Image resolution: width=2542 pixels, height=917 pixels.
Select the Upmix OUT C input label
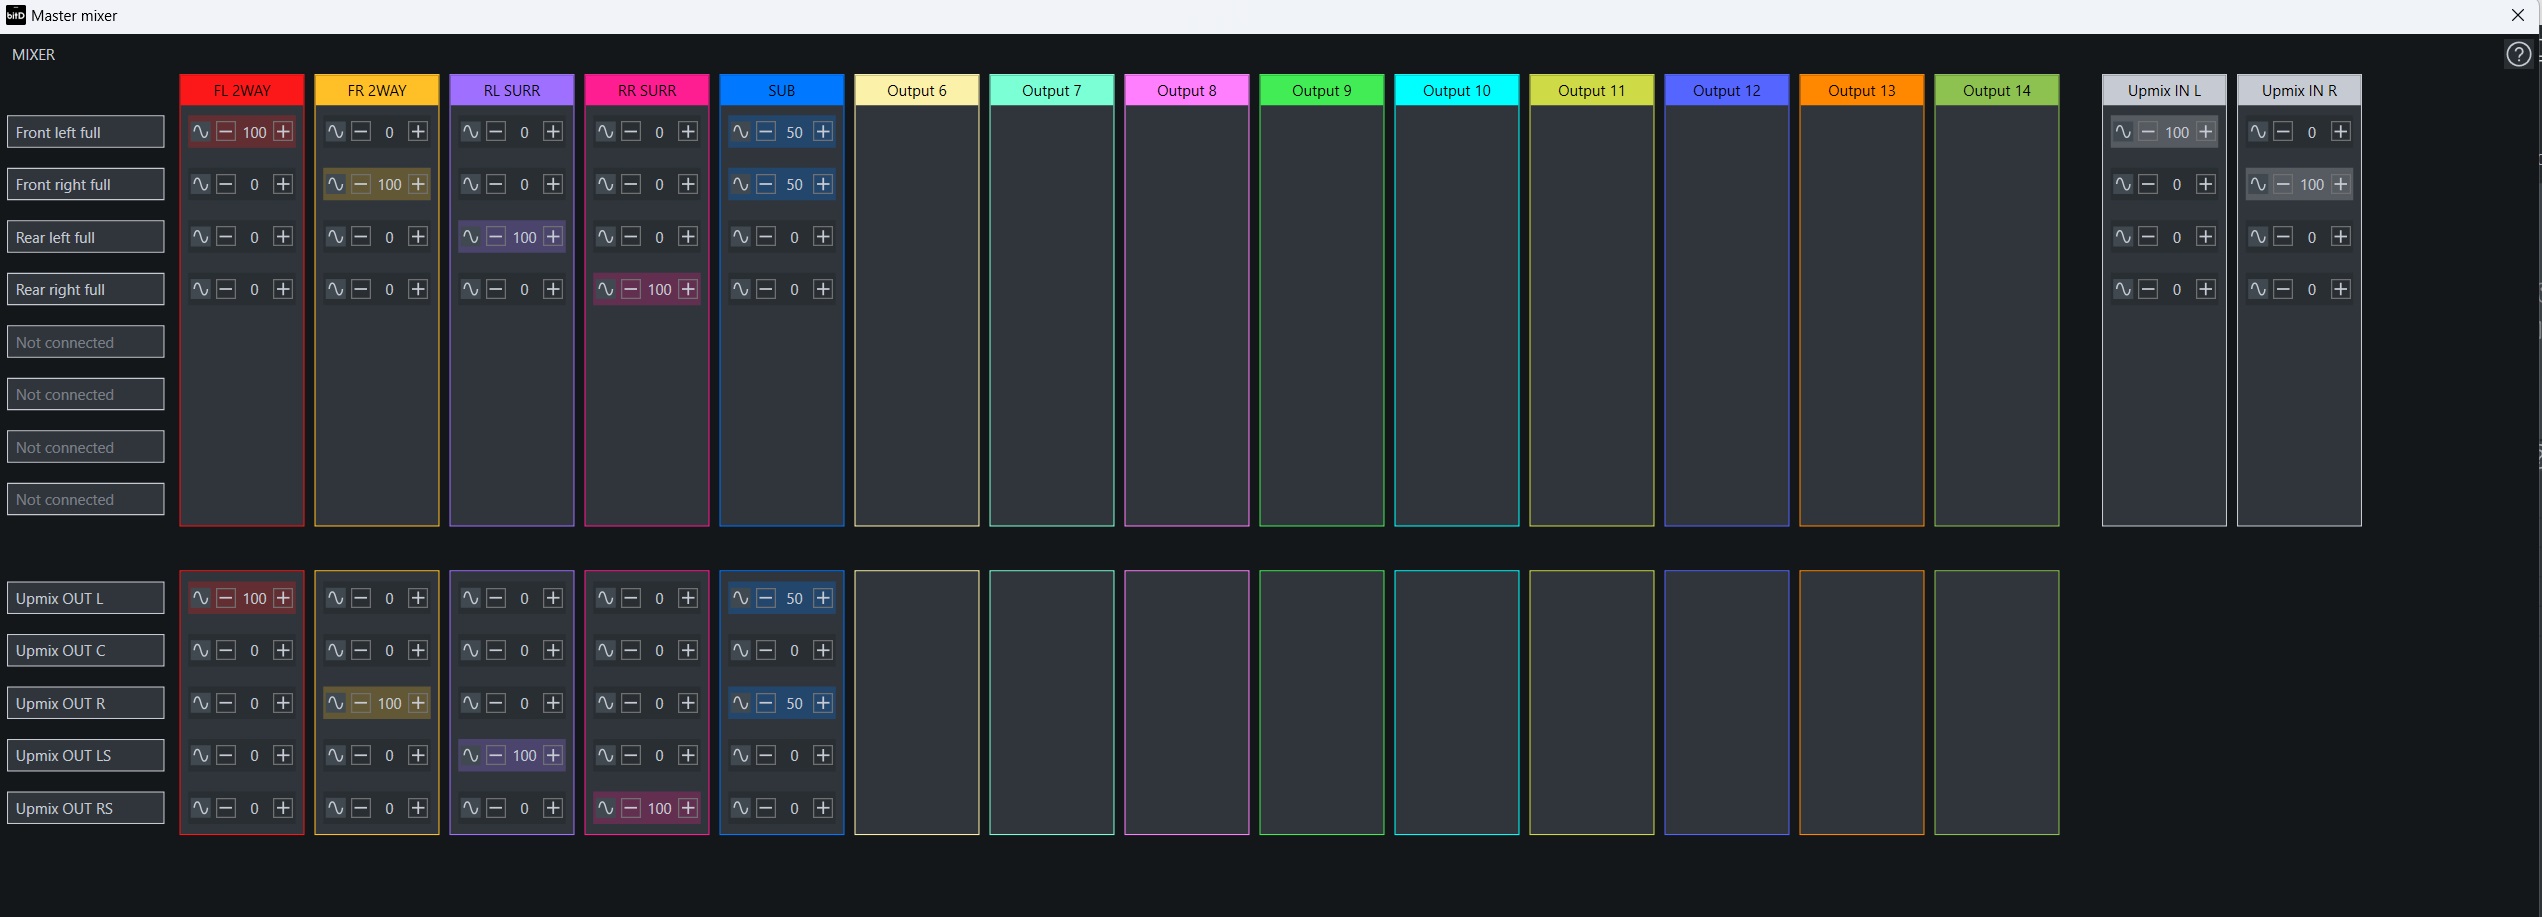(86, 651)
